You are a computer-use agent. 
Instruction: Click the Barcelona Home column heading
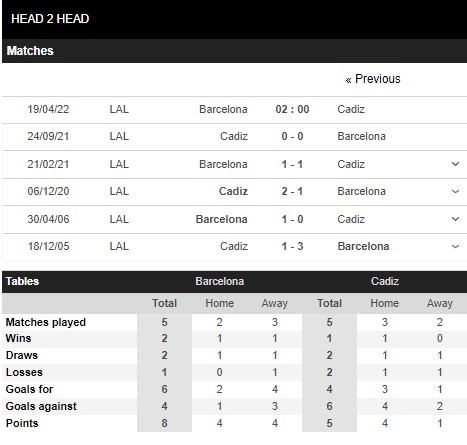[219, 303]
